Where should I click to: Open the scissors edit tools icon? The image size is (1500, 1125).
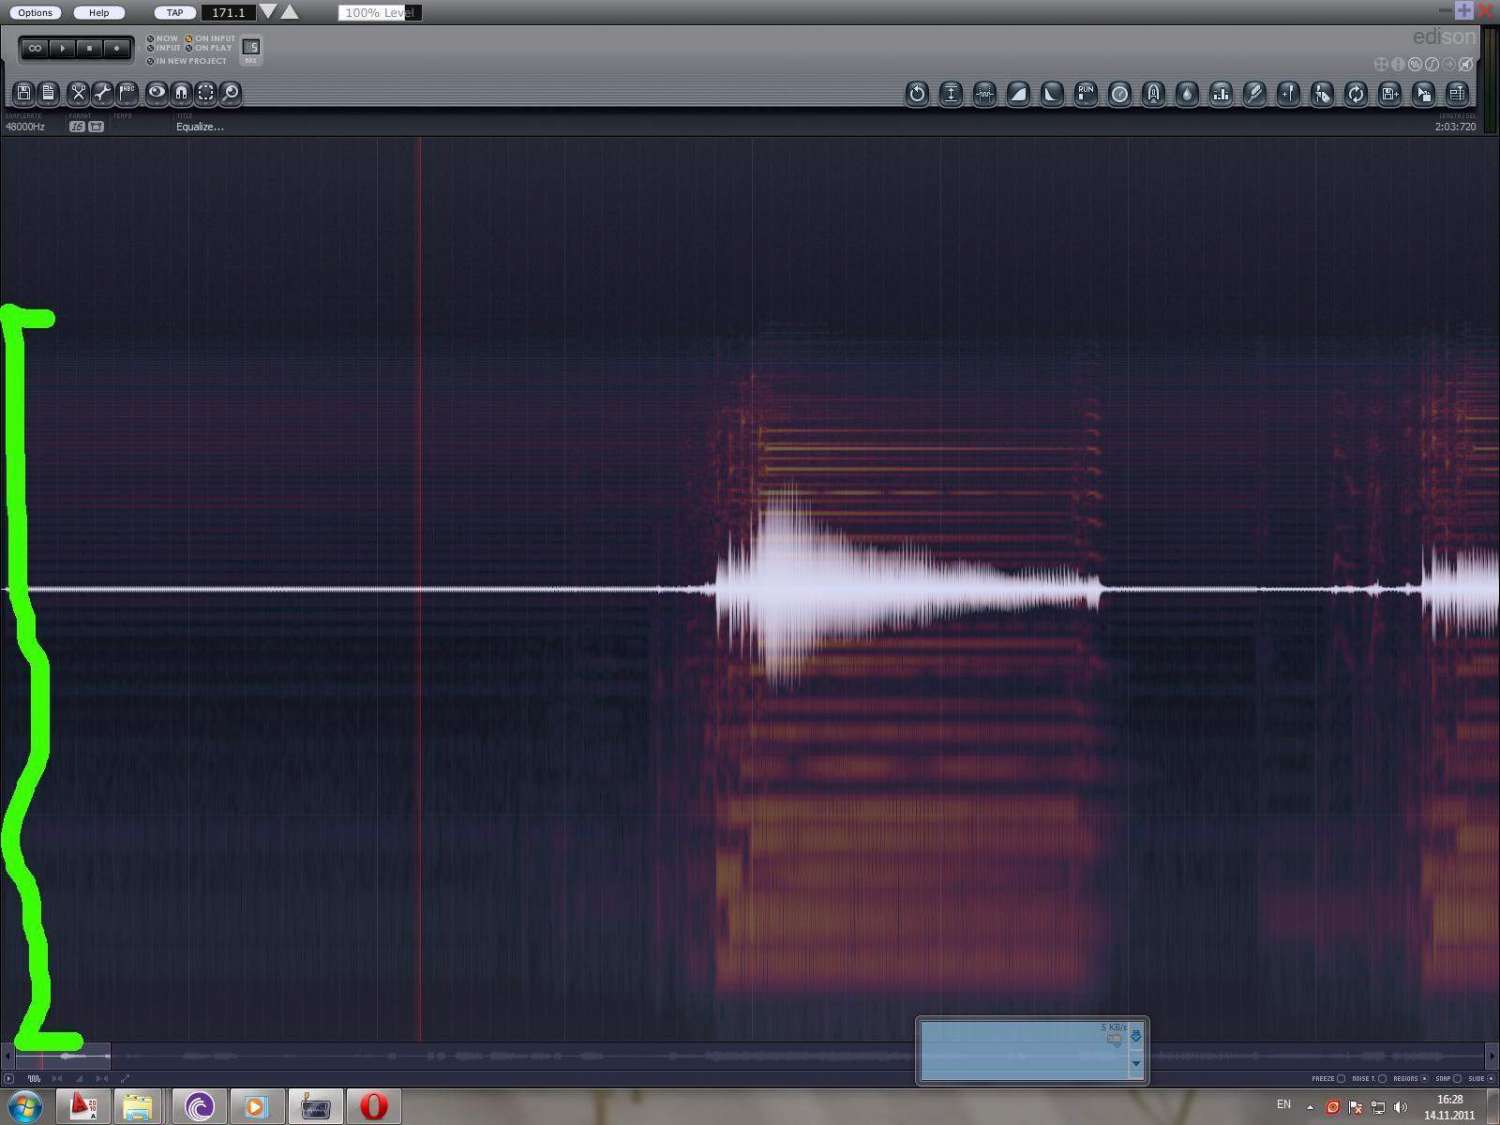78,93
